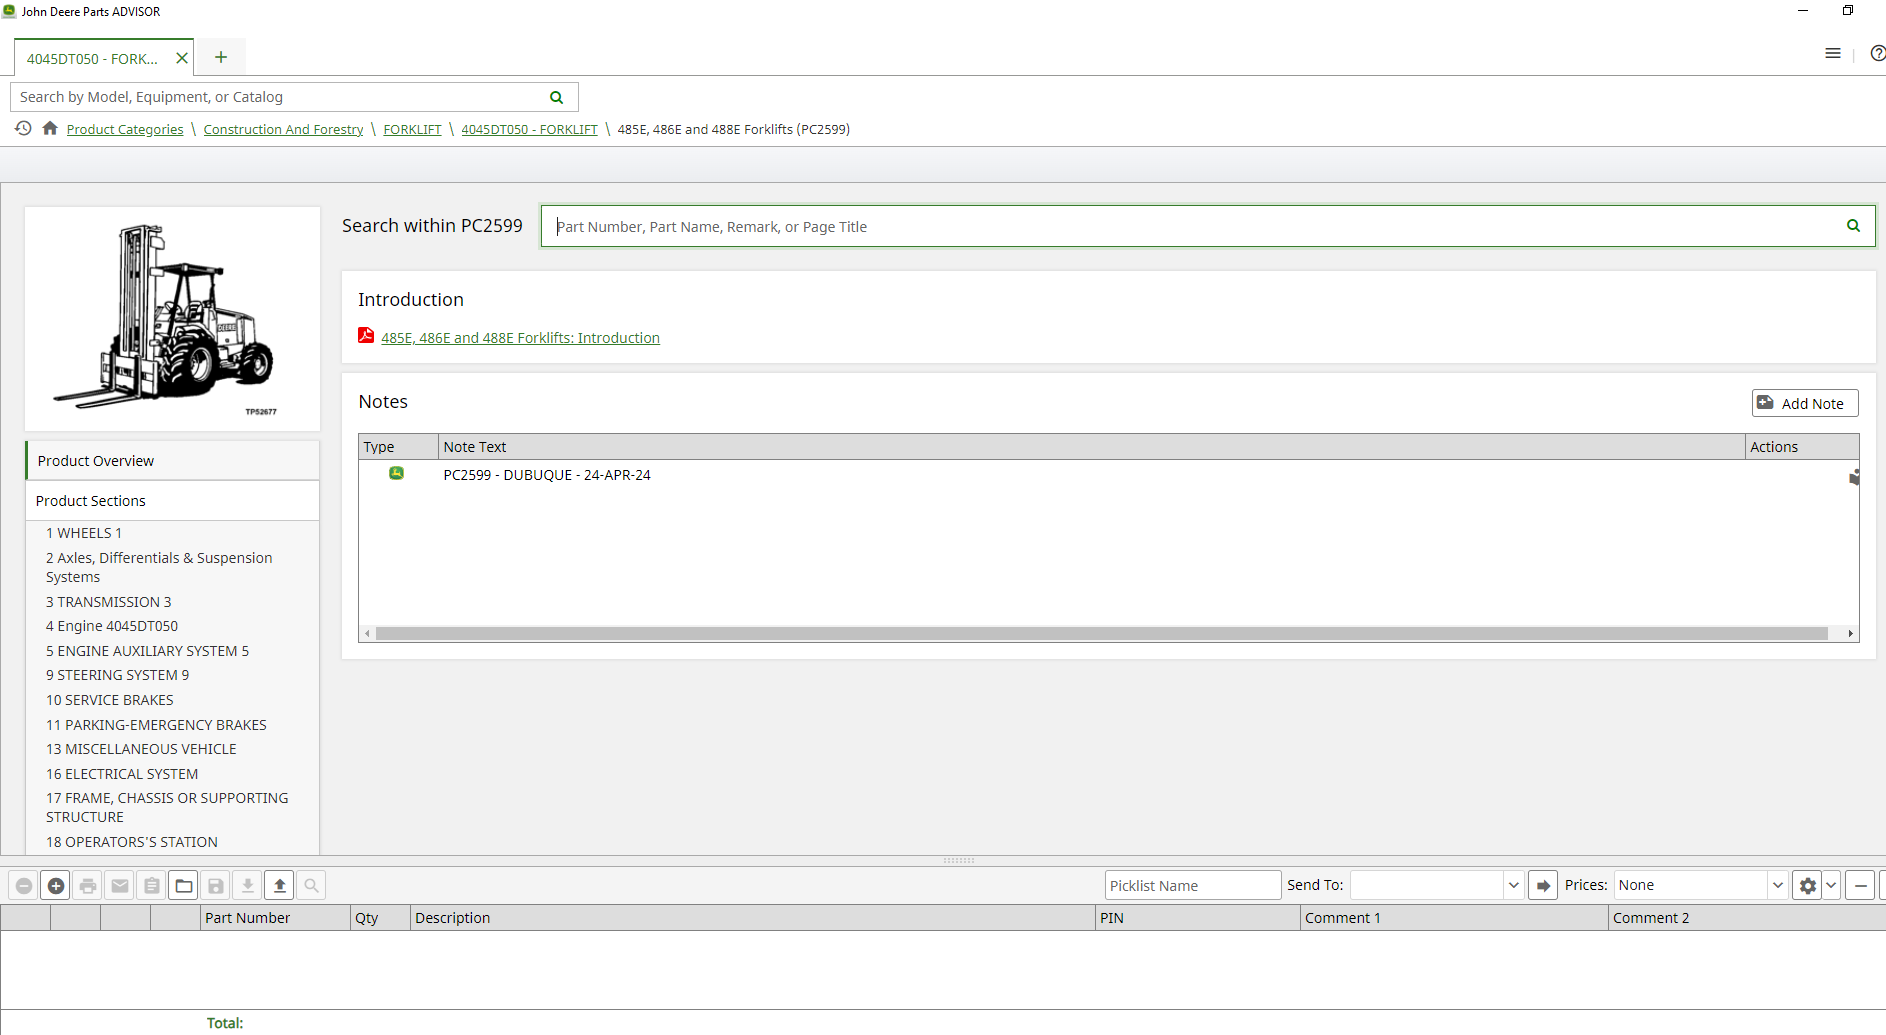Click the add item plus icon in picklist toolbar
The image size is (1886, 1035).
click(x=56, y=886)
